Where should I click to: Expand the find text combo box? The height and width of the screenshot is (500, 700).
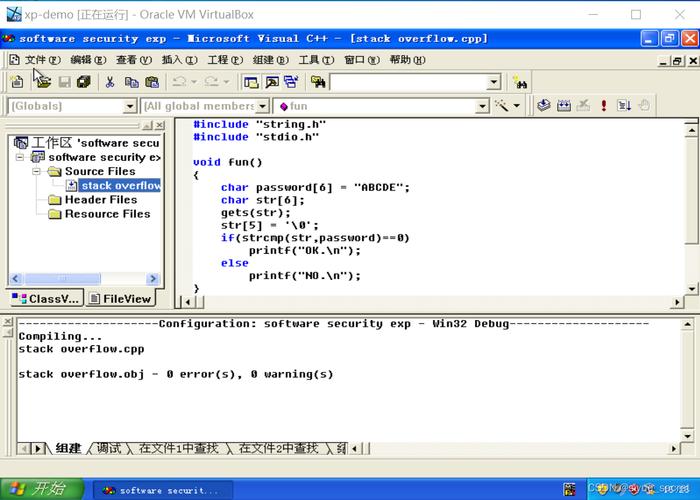pyautogui.click(x=493, y=82)
